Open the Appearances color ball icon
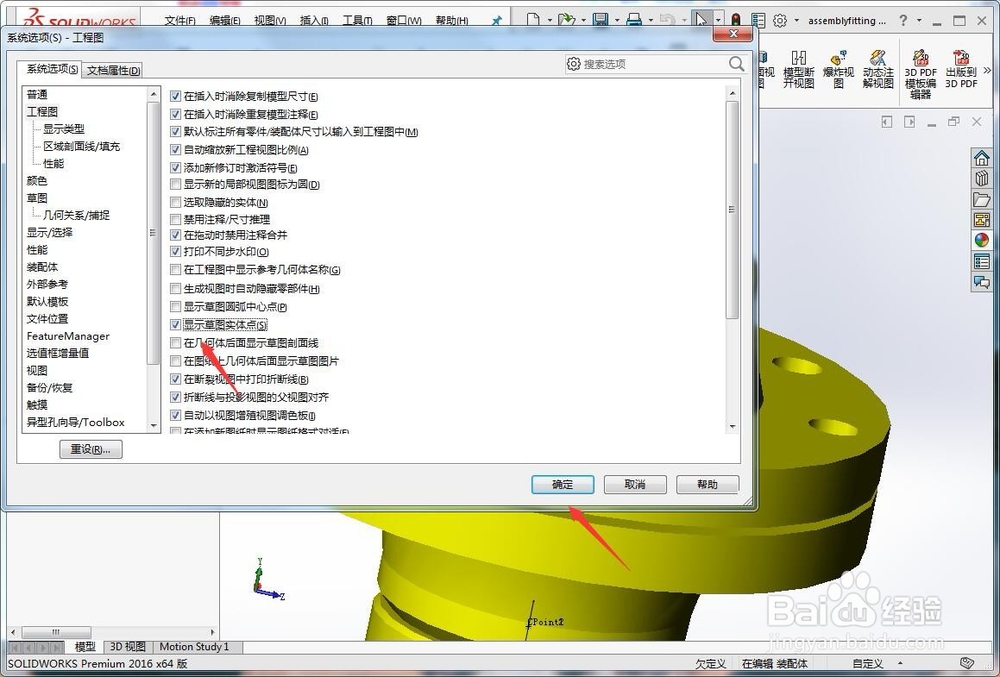This screenshot has width=1000, height=677. [x=982, y=240]
